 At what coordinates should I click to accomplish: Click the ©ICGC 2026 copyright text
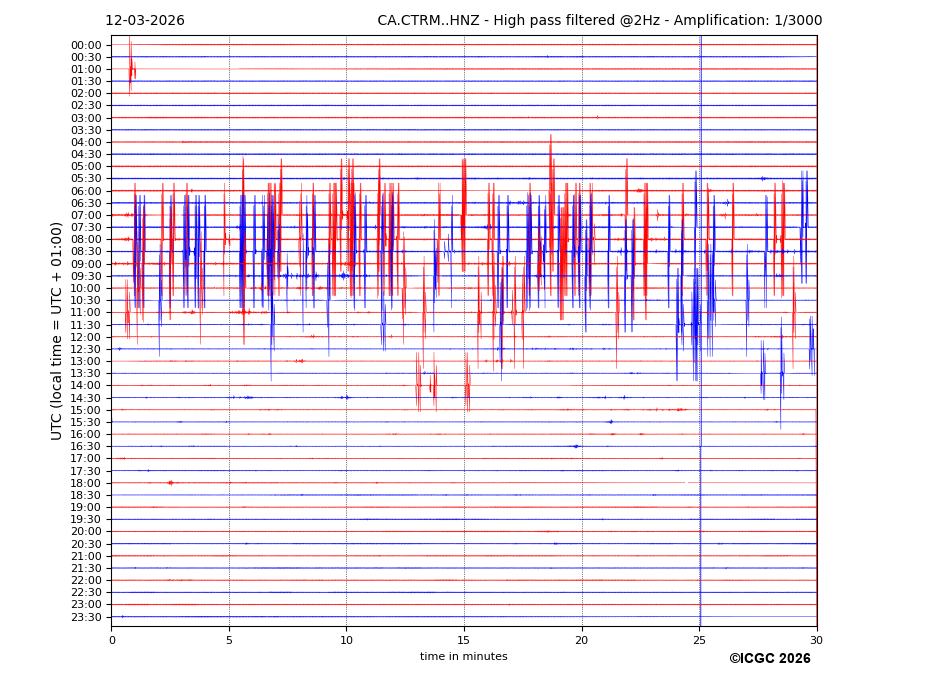coord(769,659)
